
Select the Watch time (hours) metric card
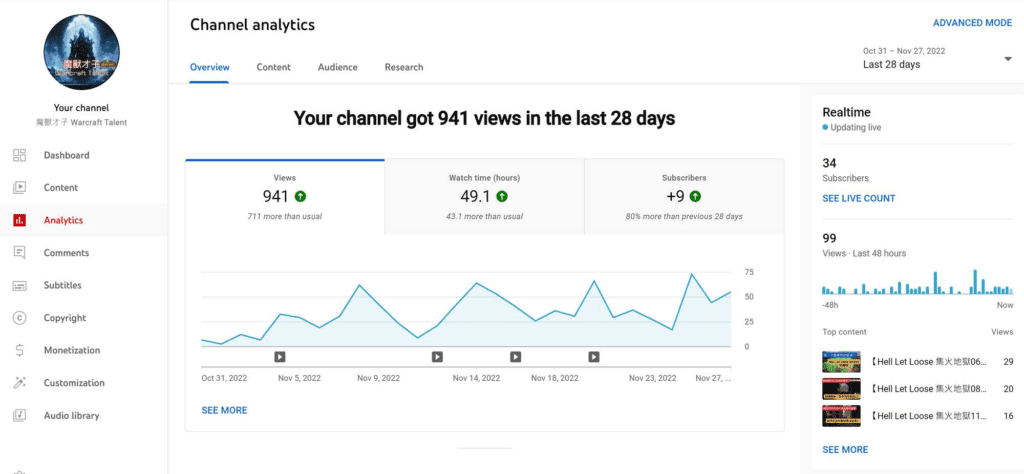[484, 196]
